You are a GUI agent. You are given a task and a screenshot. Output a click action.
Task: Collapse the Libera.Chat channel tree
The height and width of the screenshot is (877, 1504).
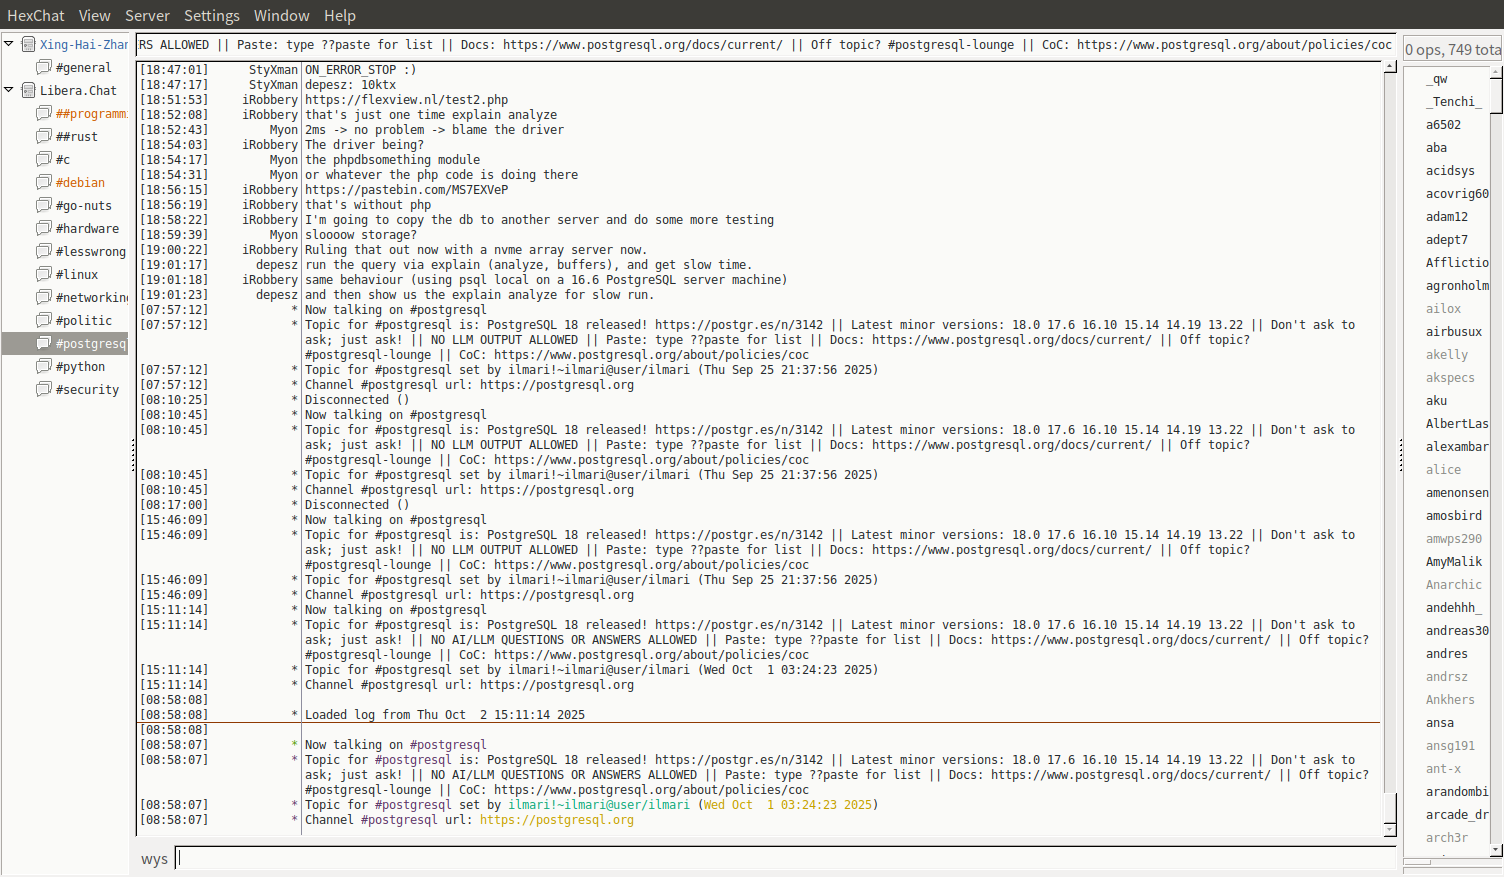click(x=9, y=90)
